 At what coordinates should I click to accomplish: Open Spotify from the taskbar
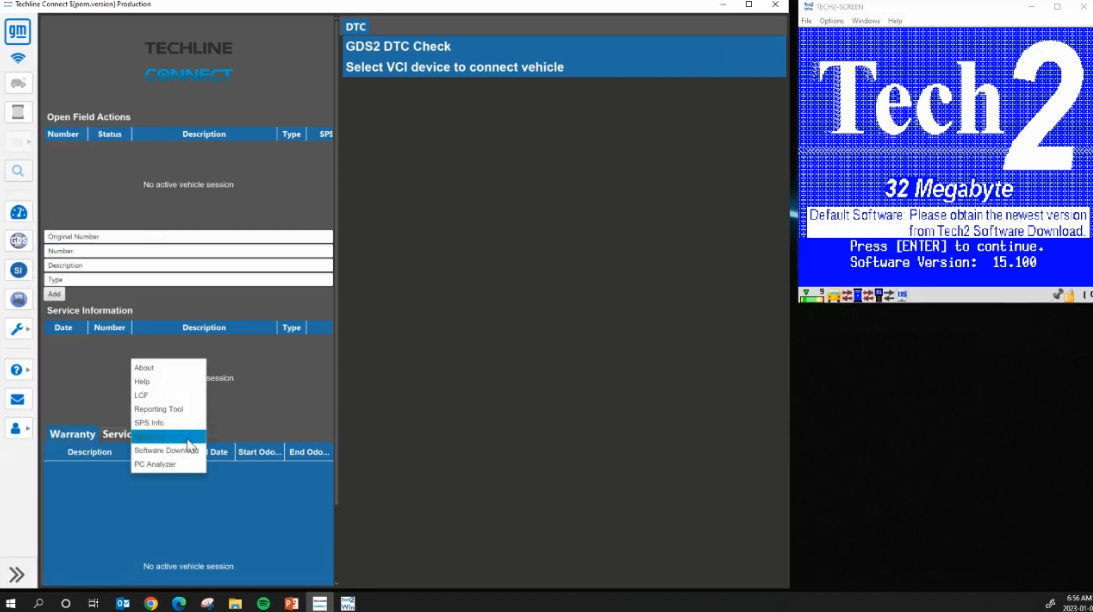[x=263, y=604]
